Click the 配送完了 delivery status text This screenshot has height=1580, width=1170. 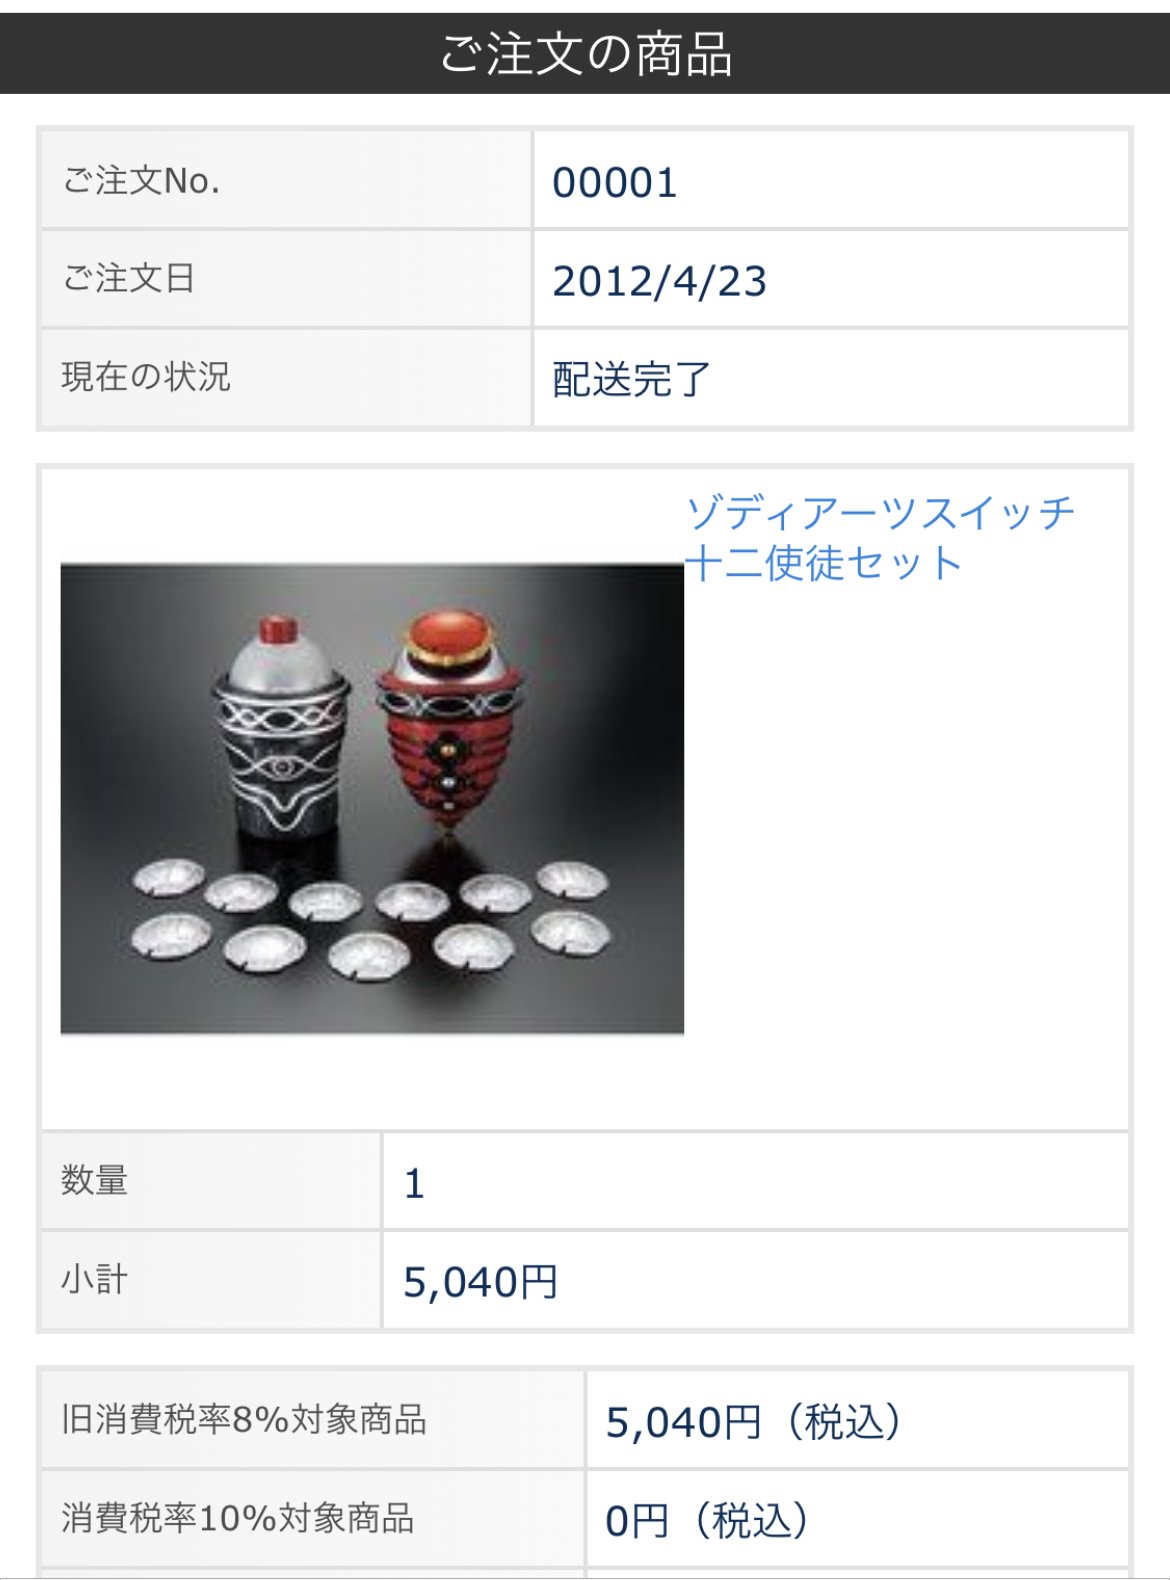pyautogui.click(x=631, y=379)
